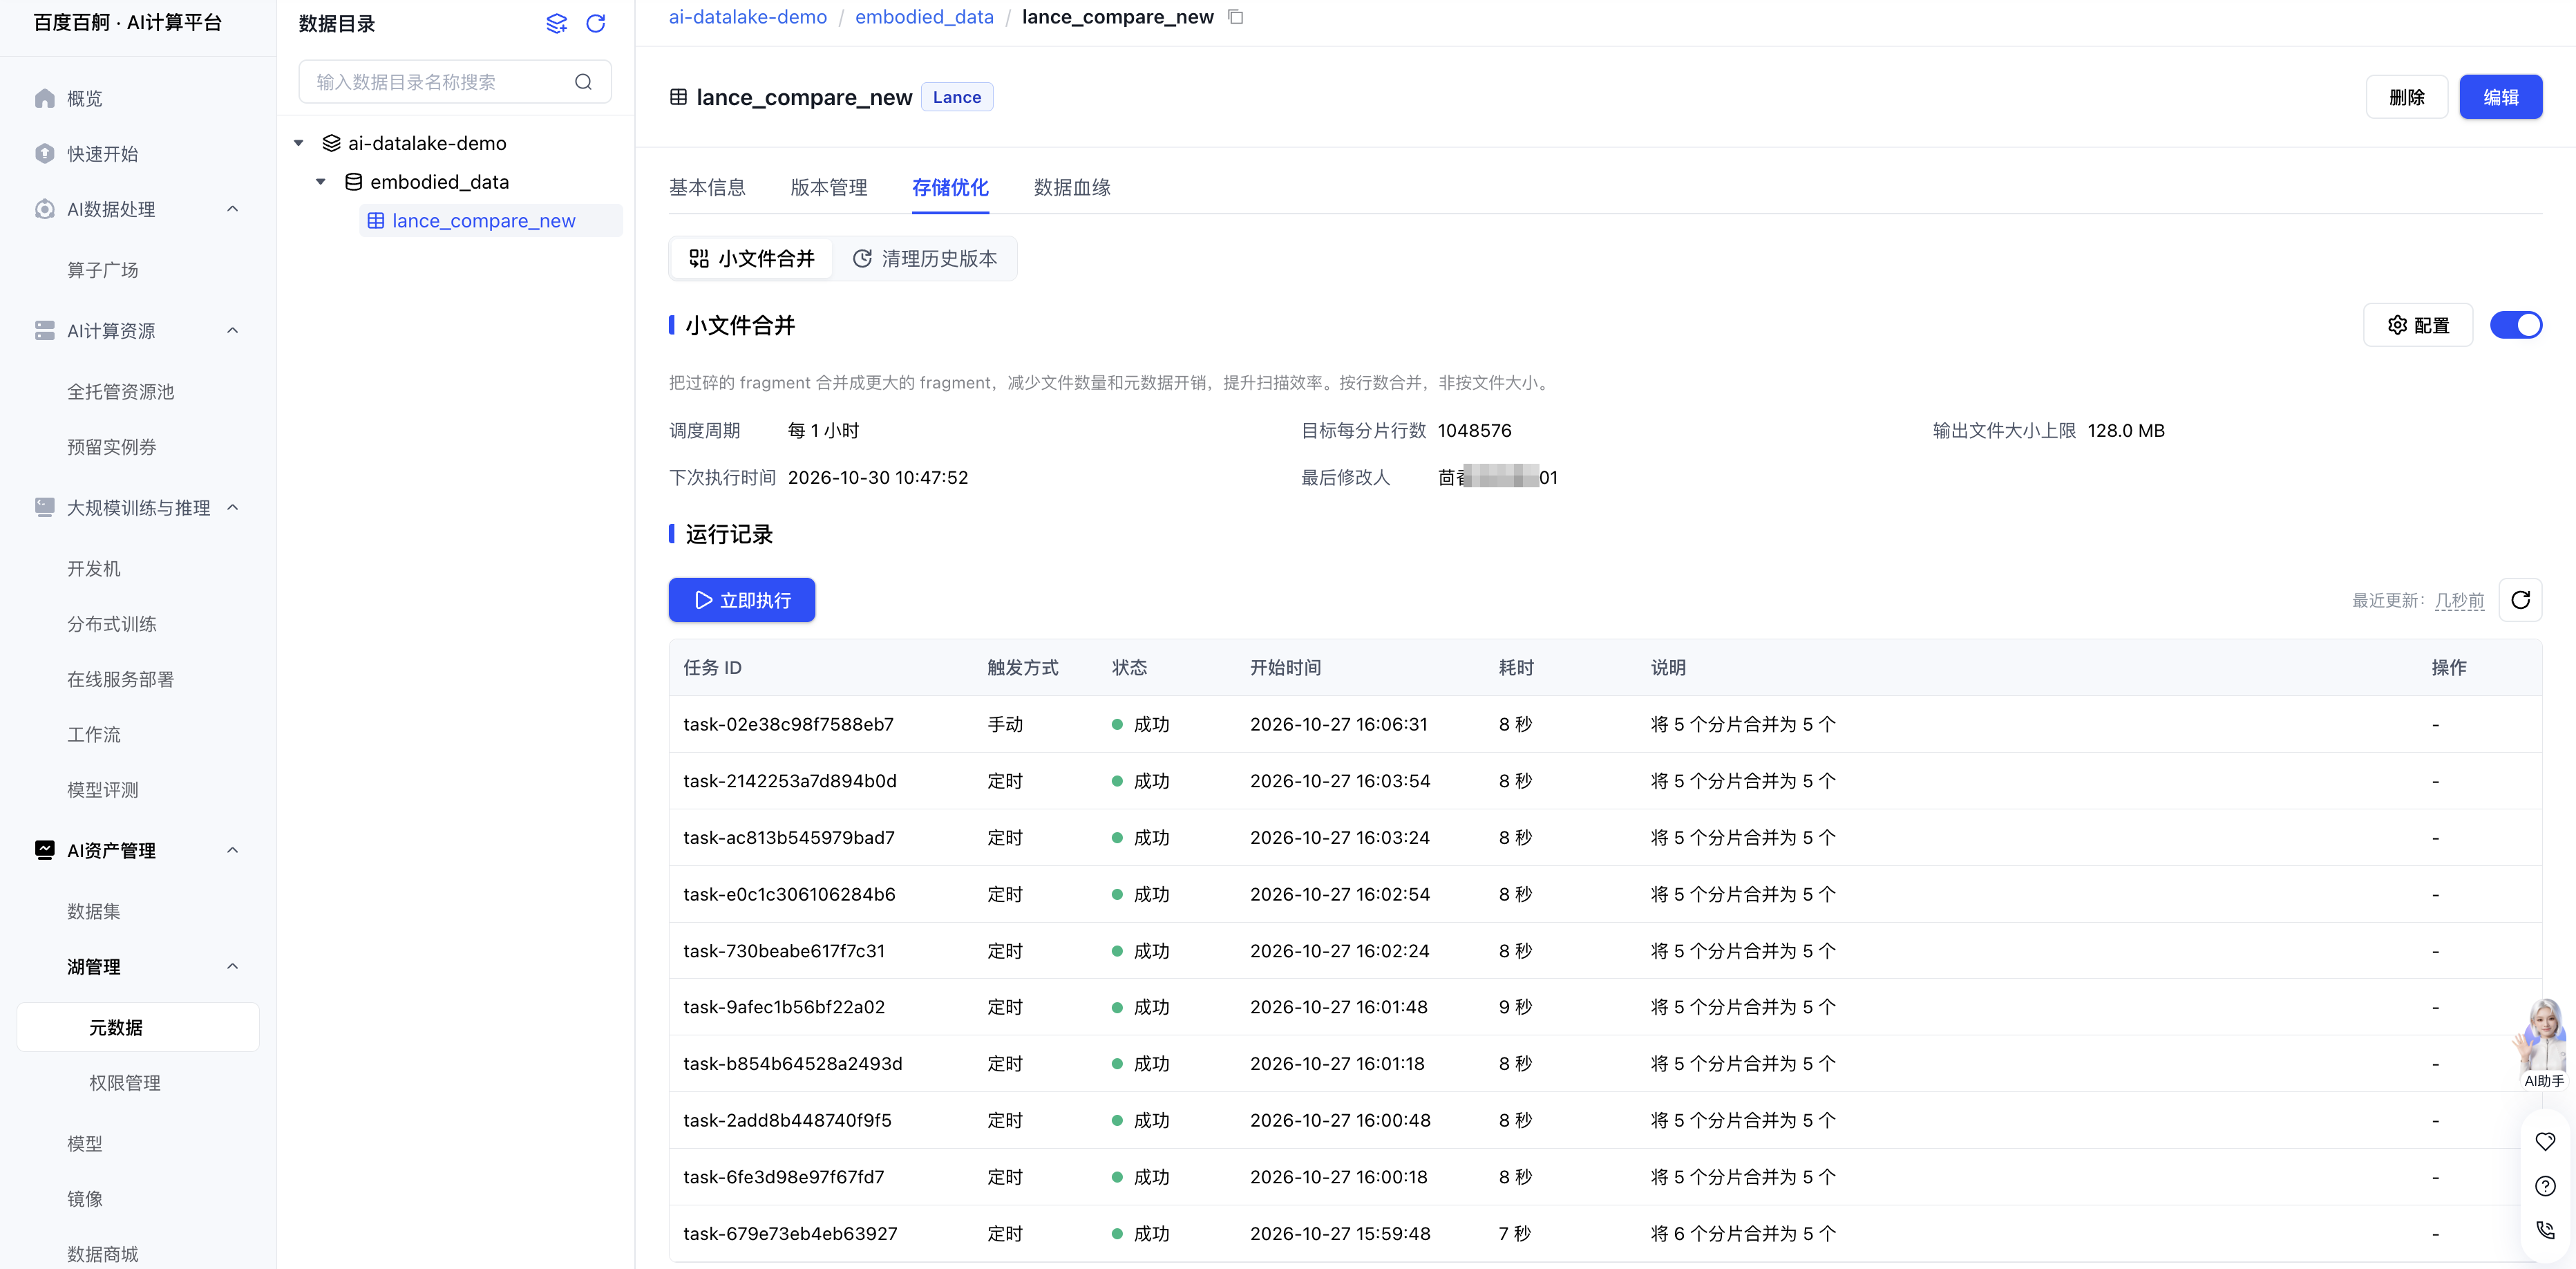The height and width of the screenshot is (1269, 2576).
Task: Open embodied_data breadcrumb link
Action: 924,17
